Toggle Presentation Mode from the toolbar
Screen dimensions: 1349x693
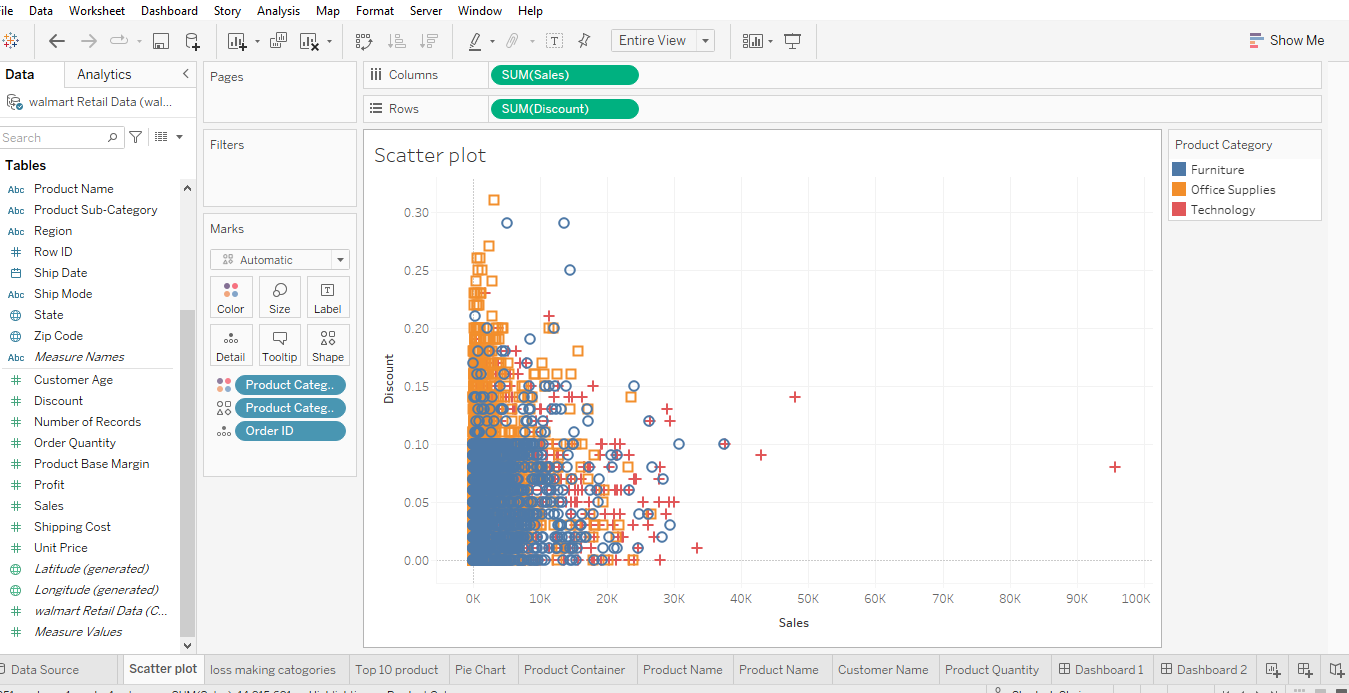[792, 41]
